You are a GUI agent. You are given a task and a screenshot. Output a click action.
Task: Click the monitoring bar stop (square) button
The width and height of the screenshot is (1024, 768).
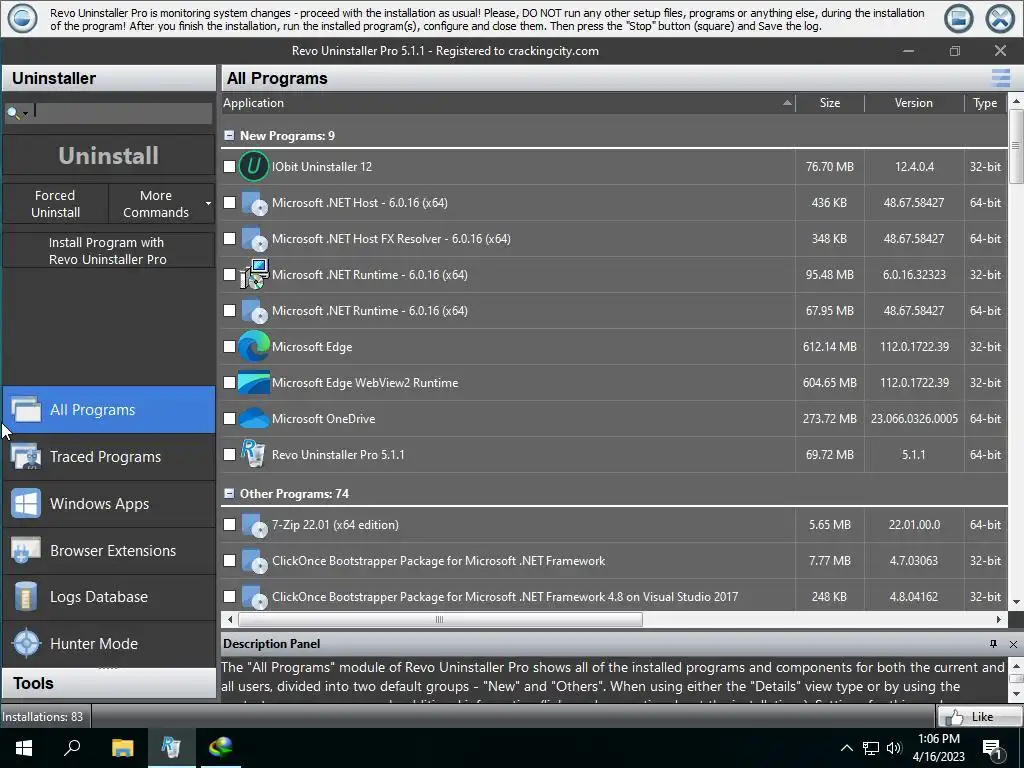click(x=959, y=18)
